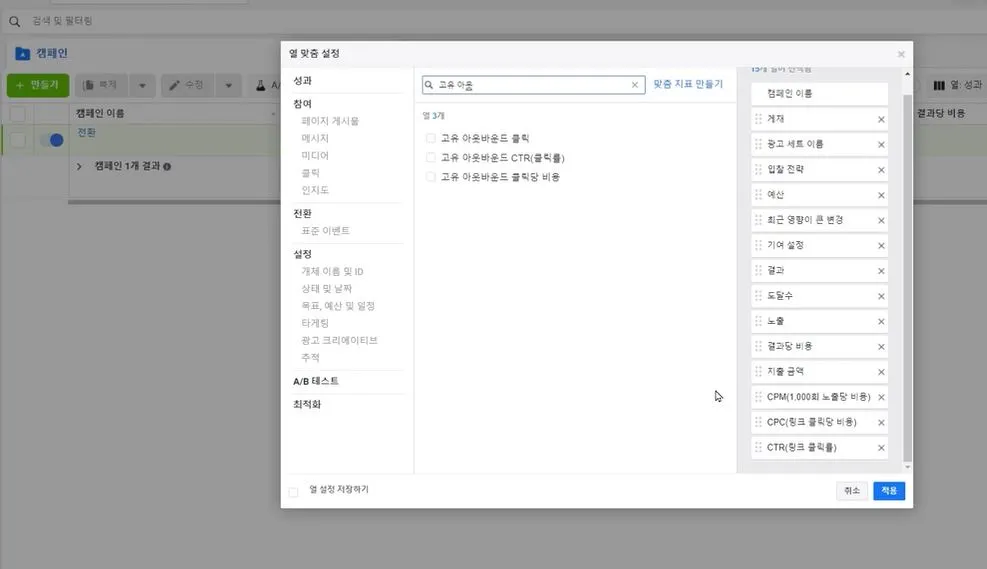The width and height of the screenshot is (987, 569).
Task: Jump to 미디어 subcategory
Action: coord(315,155)
